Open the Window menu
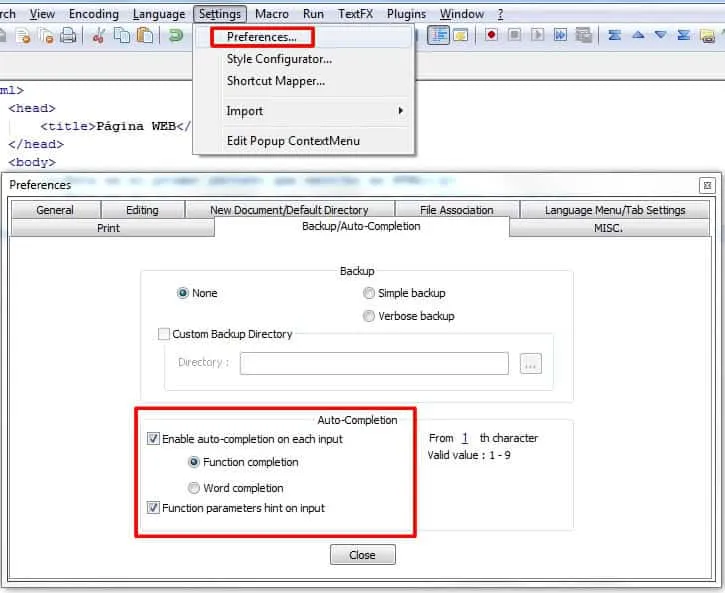725x593 pixels. 462,14
